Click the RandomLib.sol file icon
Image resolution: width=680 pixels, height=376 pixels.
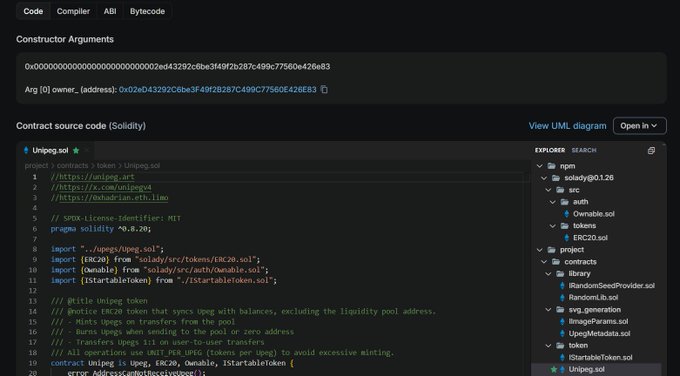562,298
